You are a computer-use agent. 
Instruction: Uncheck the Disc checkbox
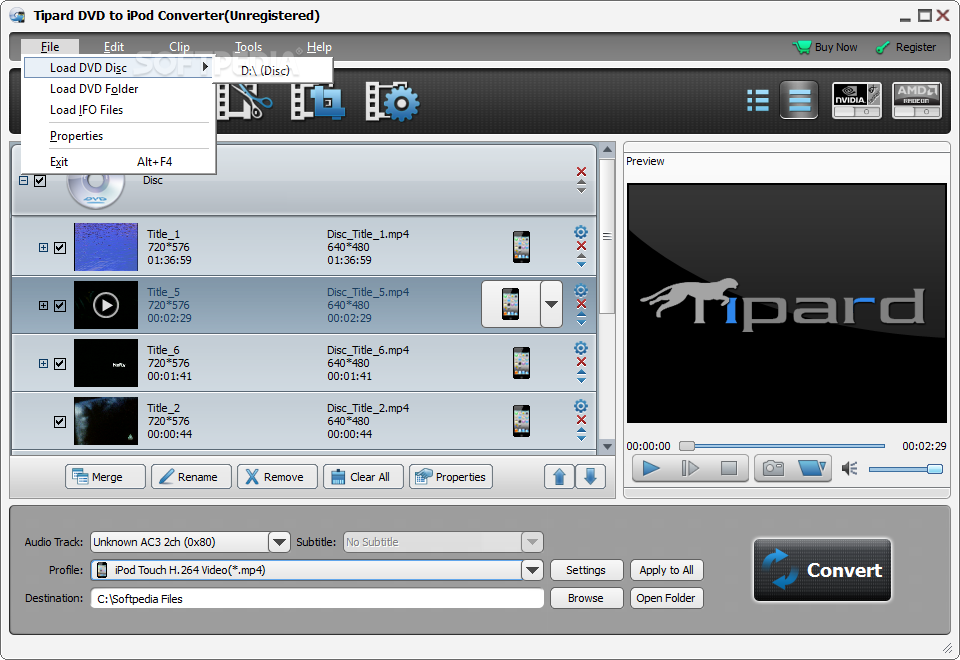pyautogui.click(x=40, y=181)
